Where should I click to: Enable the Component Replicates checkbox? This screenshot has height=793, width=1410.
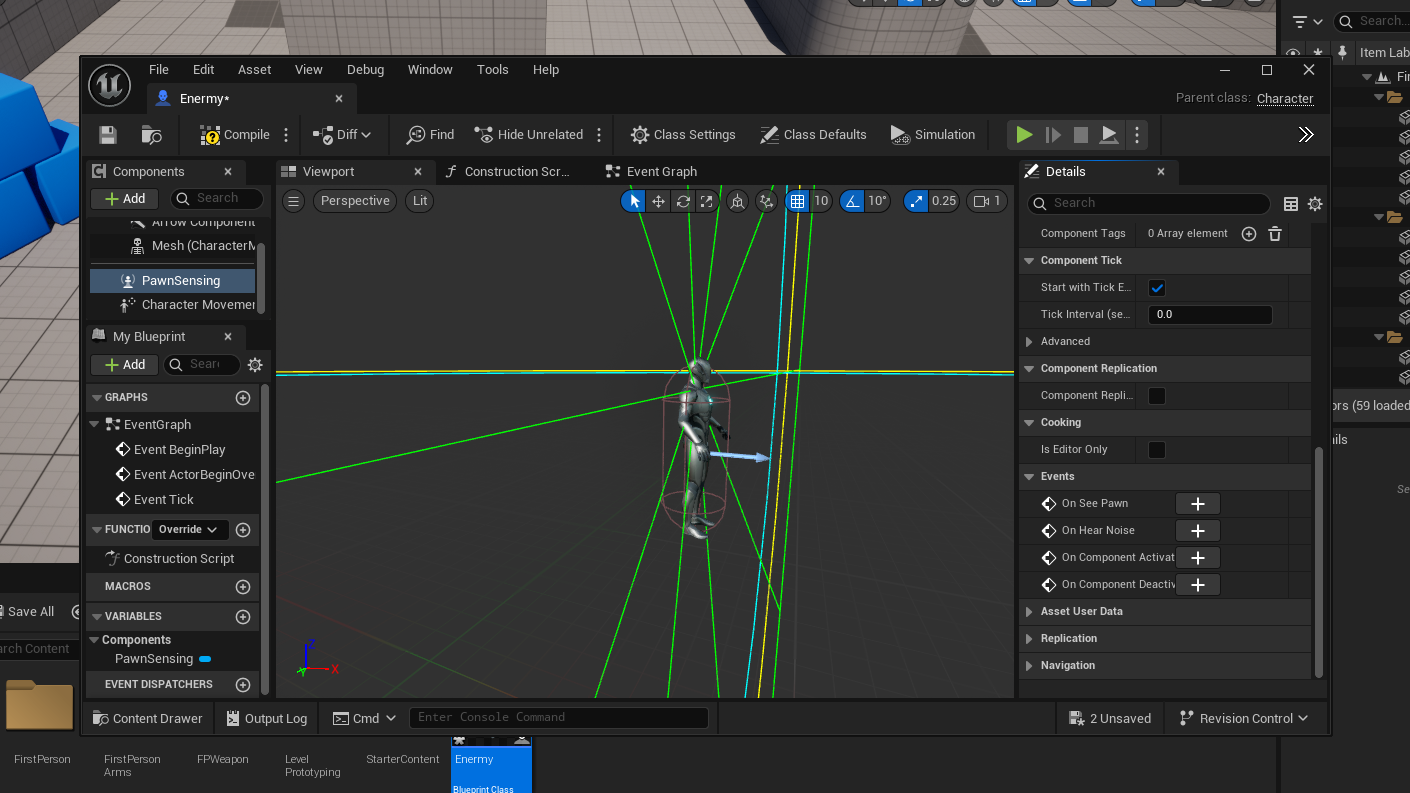pos(1155,395)
